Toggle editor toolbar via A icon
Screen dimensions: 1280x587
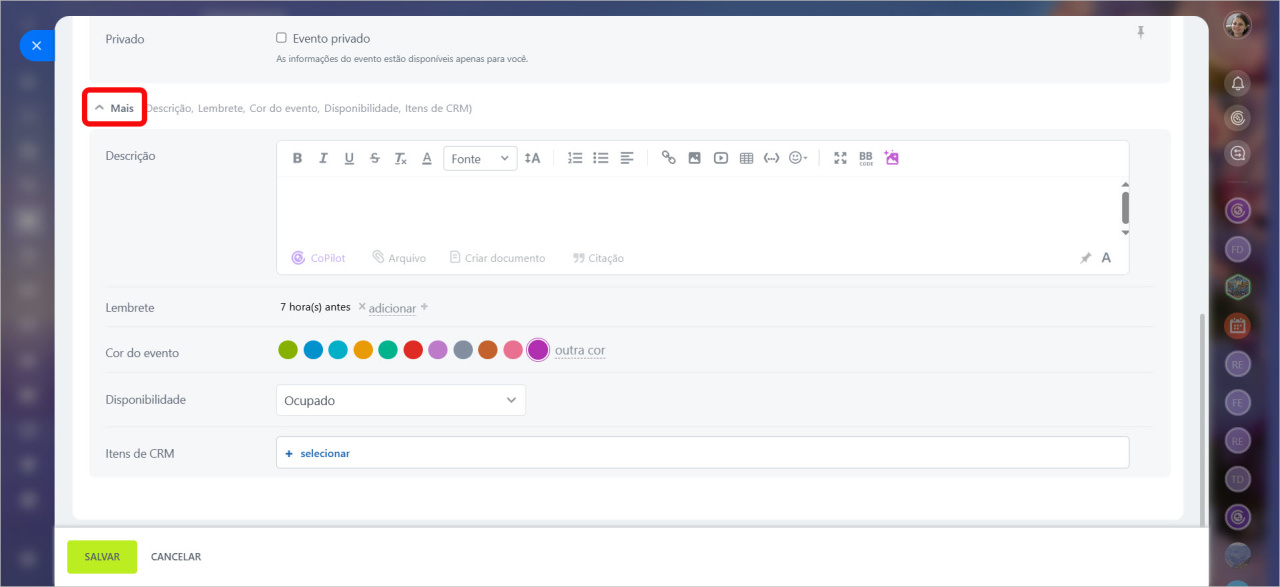[1106, 258]
